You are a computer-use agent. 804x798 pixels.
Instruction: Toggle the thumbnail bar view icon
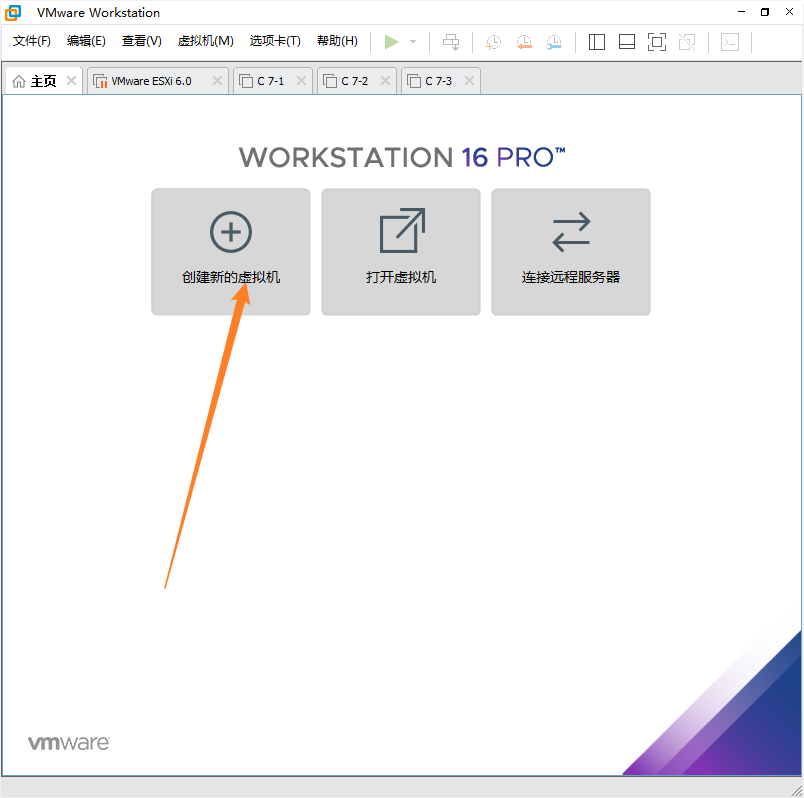tap(627, 42)
